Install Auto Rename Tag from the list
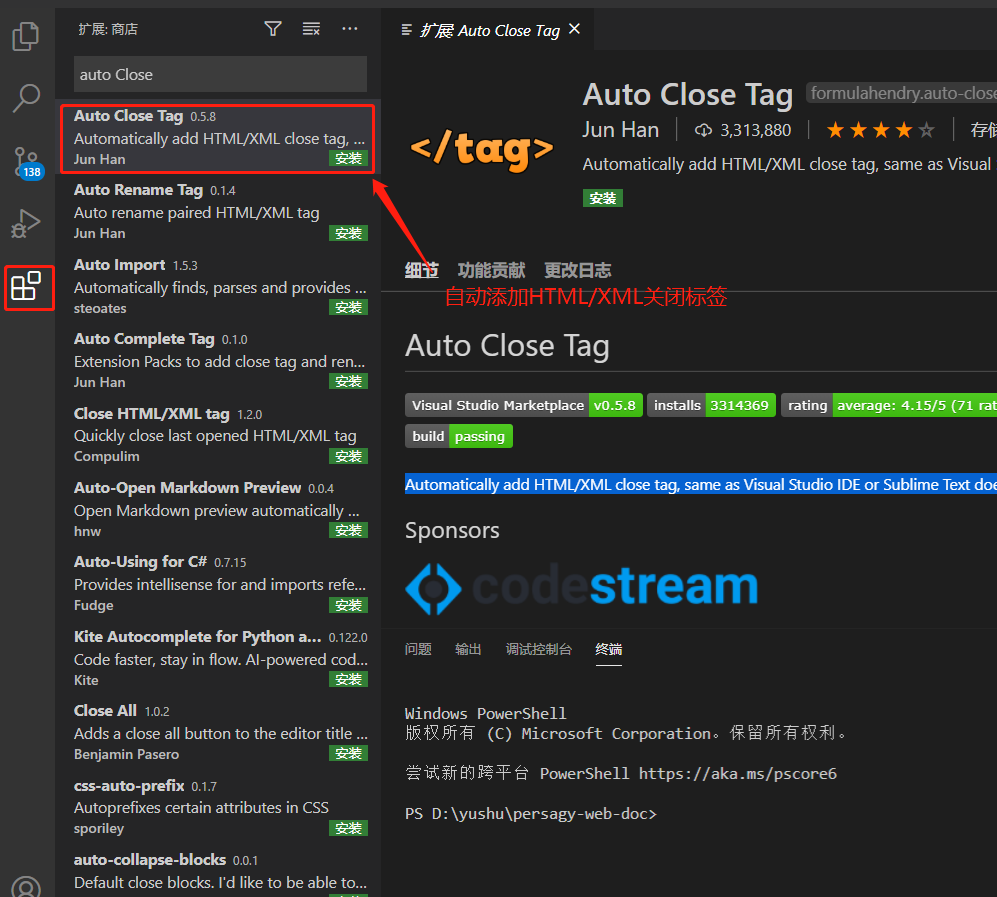Screen dimensions: 997x897 348,233
